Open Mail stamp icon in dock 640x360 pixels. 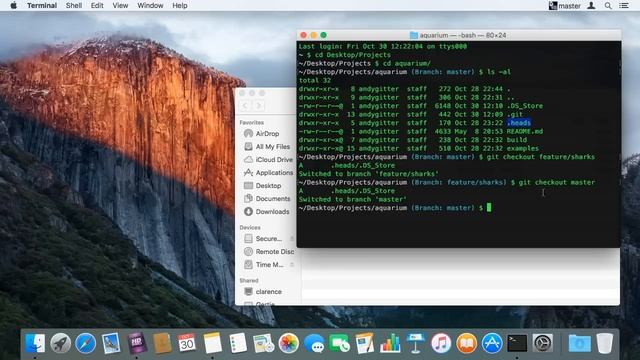pyautogui.click(x=111, y=343)
